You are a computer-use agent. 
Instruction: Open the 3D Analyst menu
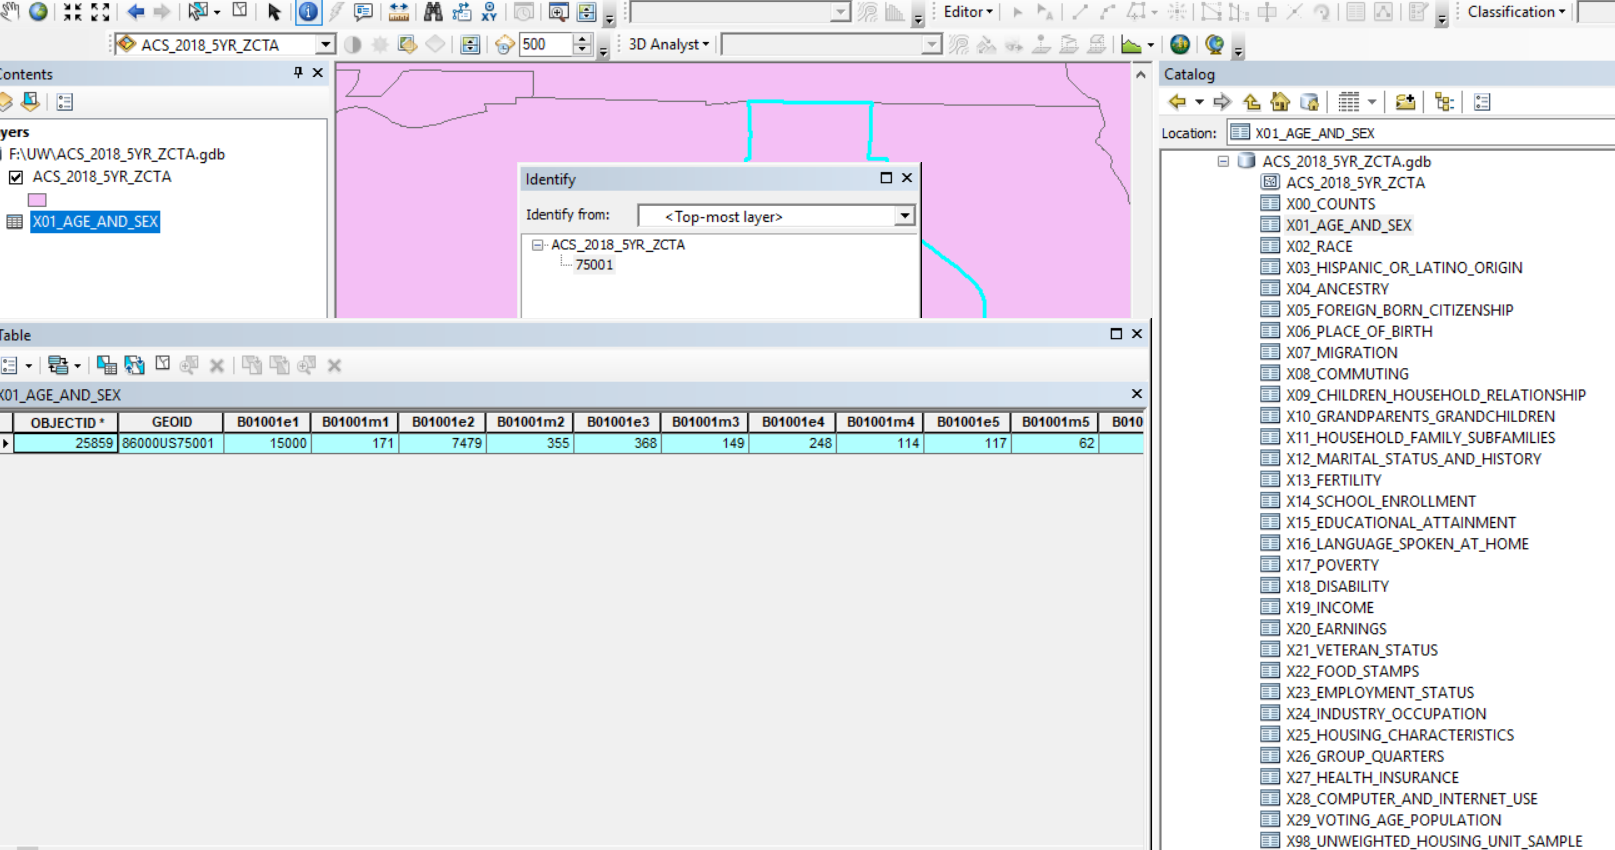[668, 44]
